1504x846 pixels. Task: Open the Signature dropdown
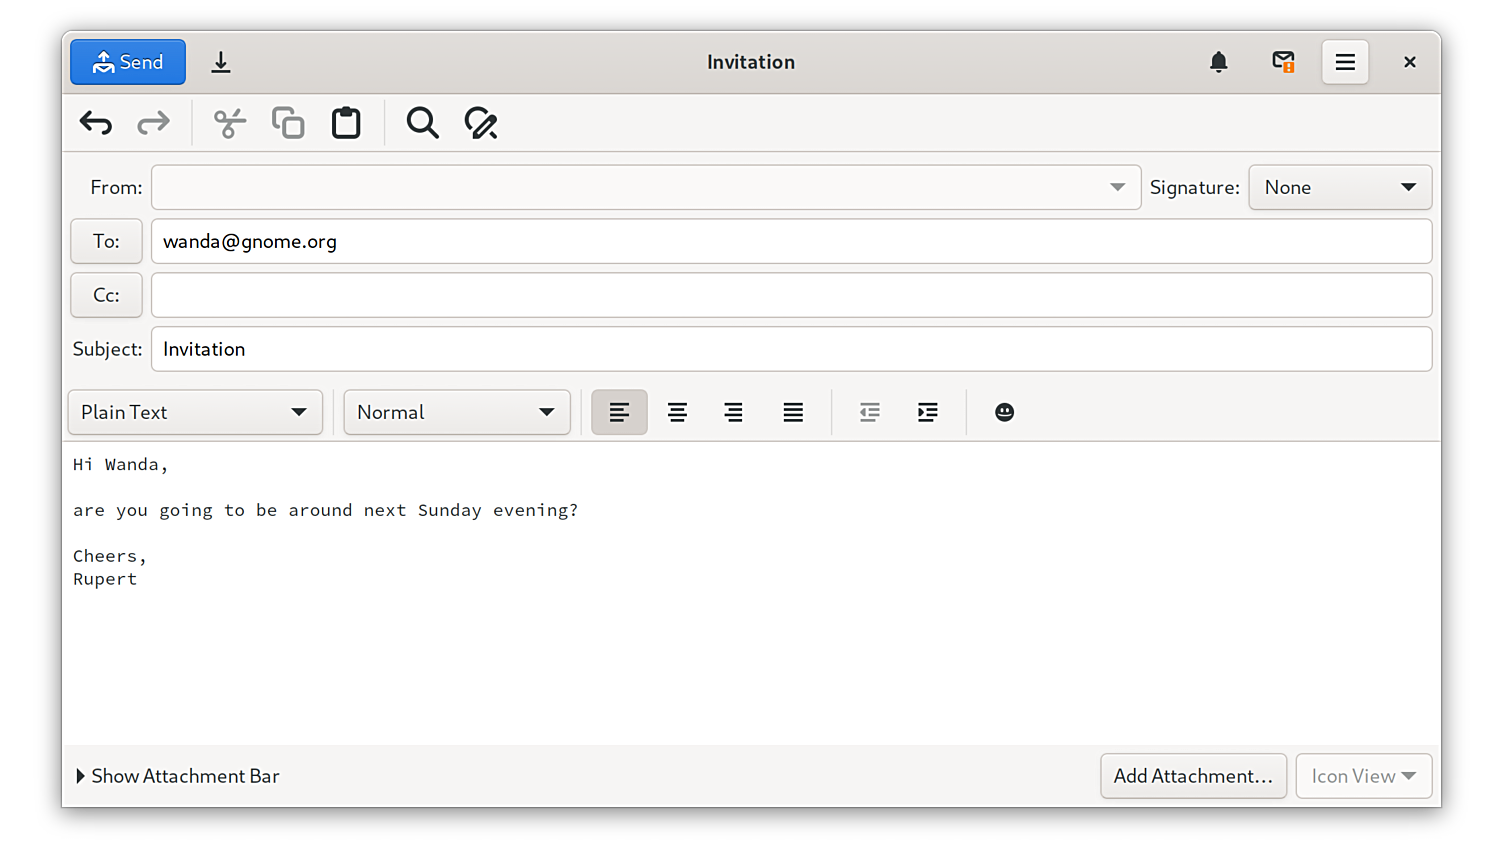tap(1339, 187)
